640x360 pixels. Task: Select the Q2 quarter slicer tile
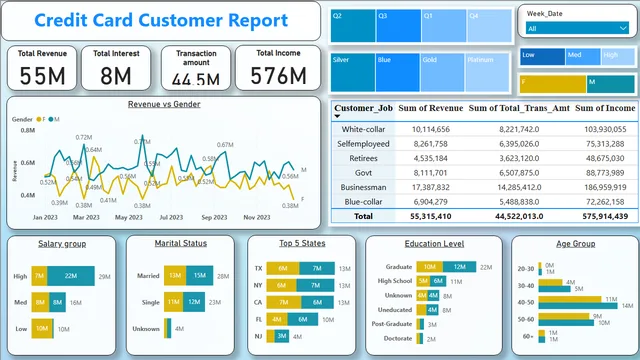pyautogui.click(x=353, y=26)
